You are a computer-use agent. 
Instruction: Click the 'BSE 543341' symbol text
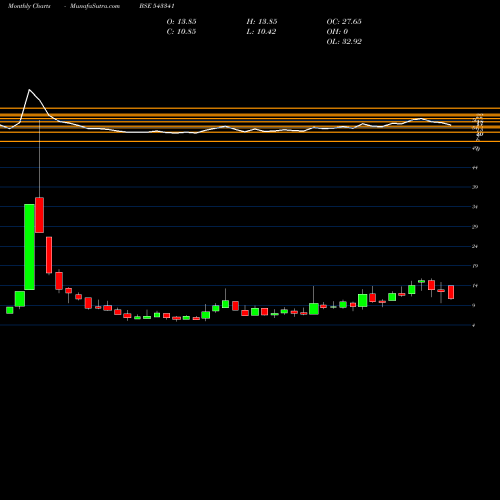coord(157,6)
